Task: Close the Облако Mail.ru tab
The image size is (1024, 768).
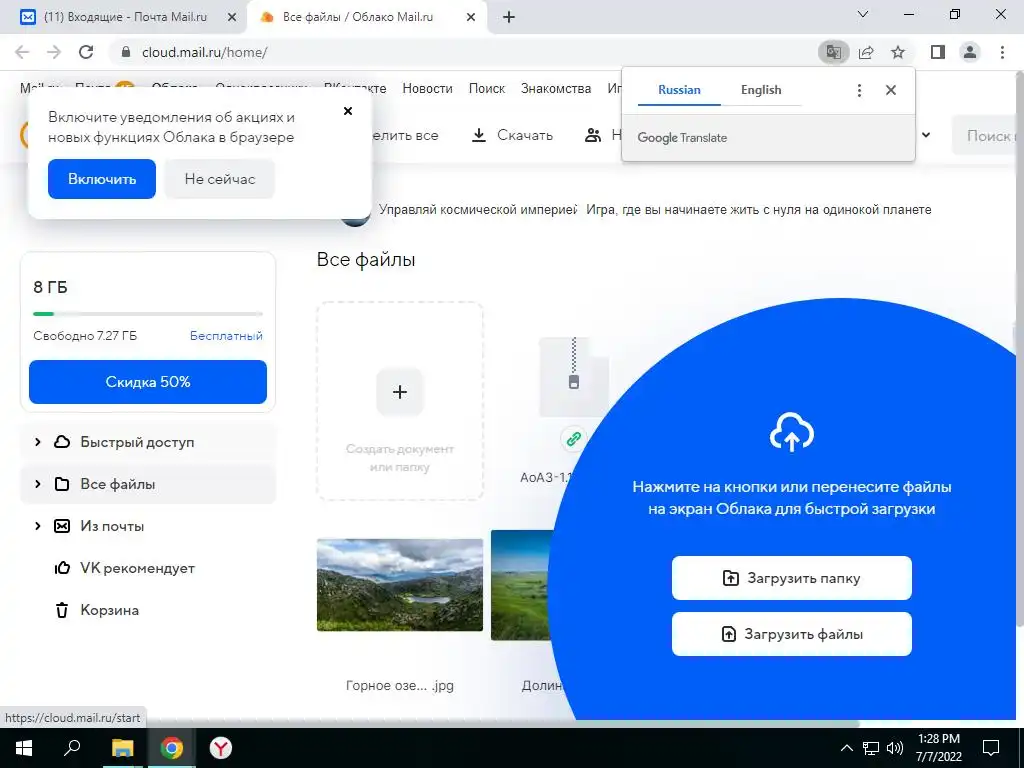Action: 471,18
